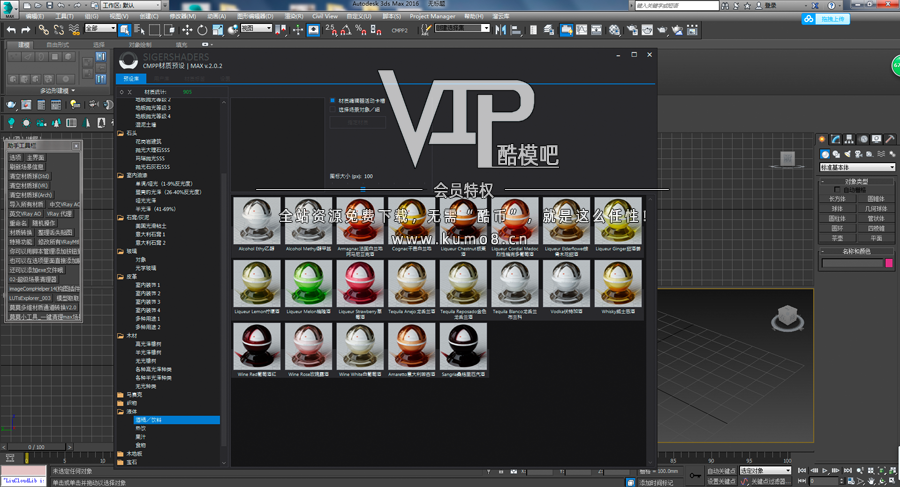Viewport: 900px width, 487px height.
Task: Open the 工具(T) menu
Action: pos(64,16)
